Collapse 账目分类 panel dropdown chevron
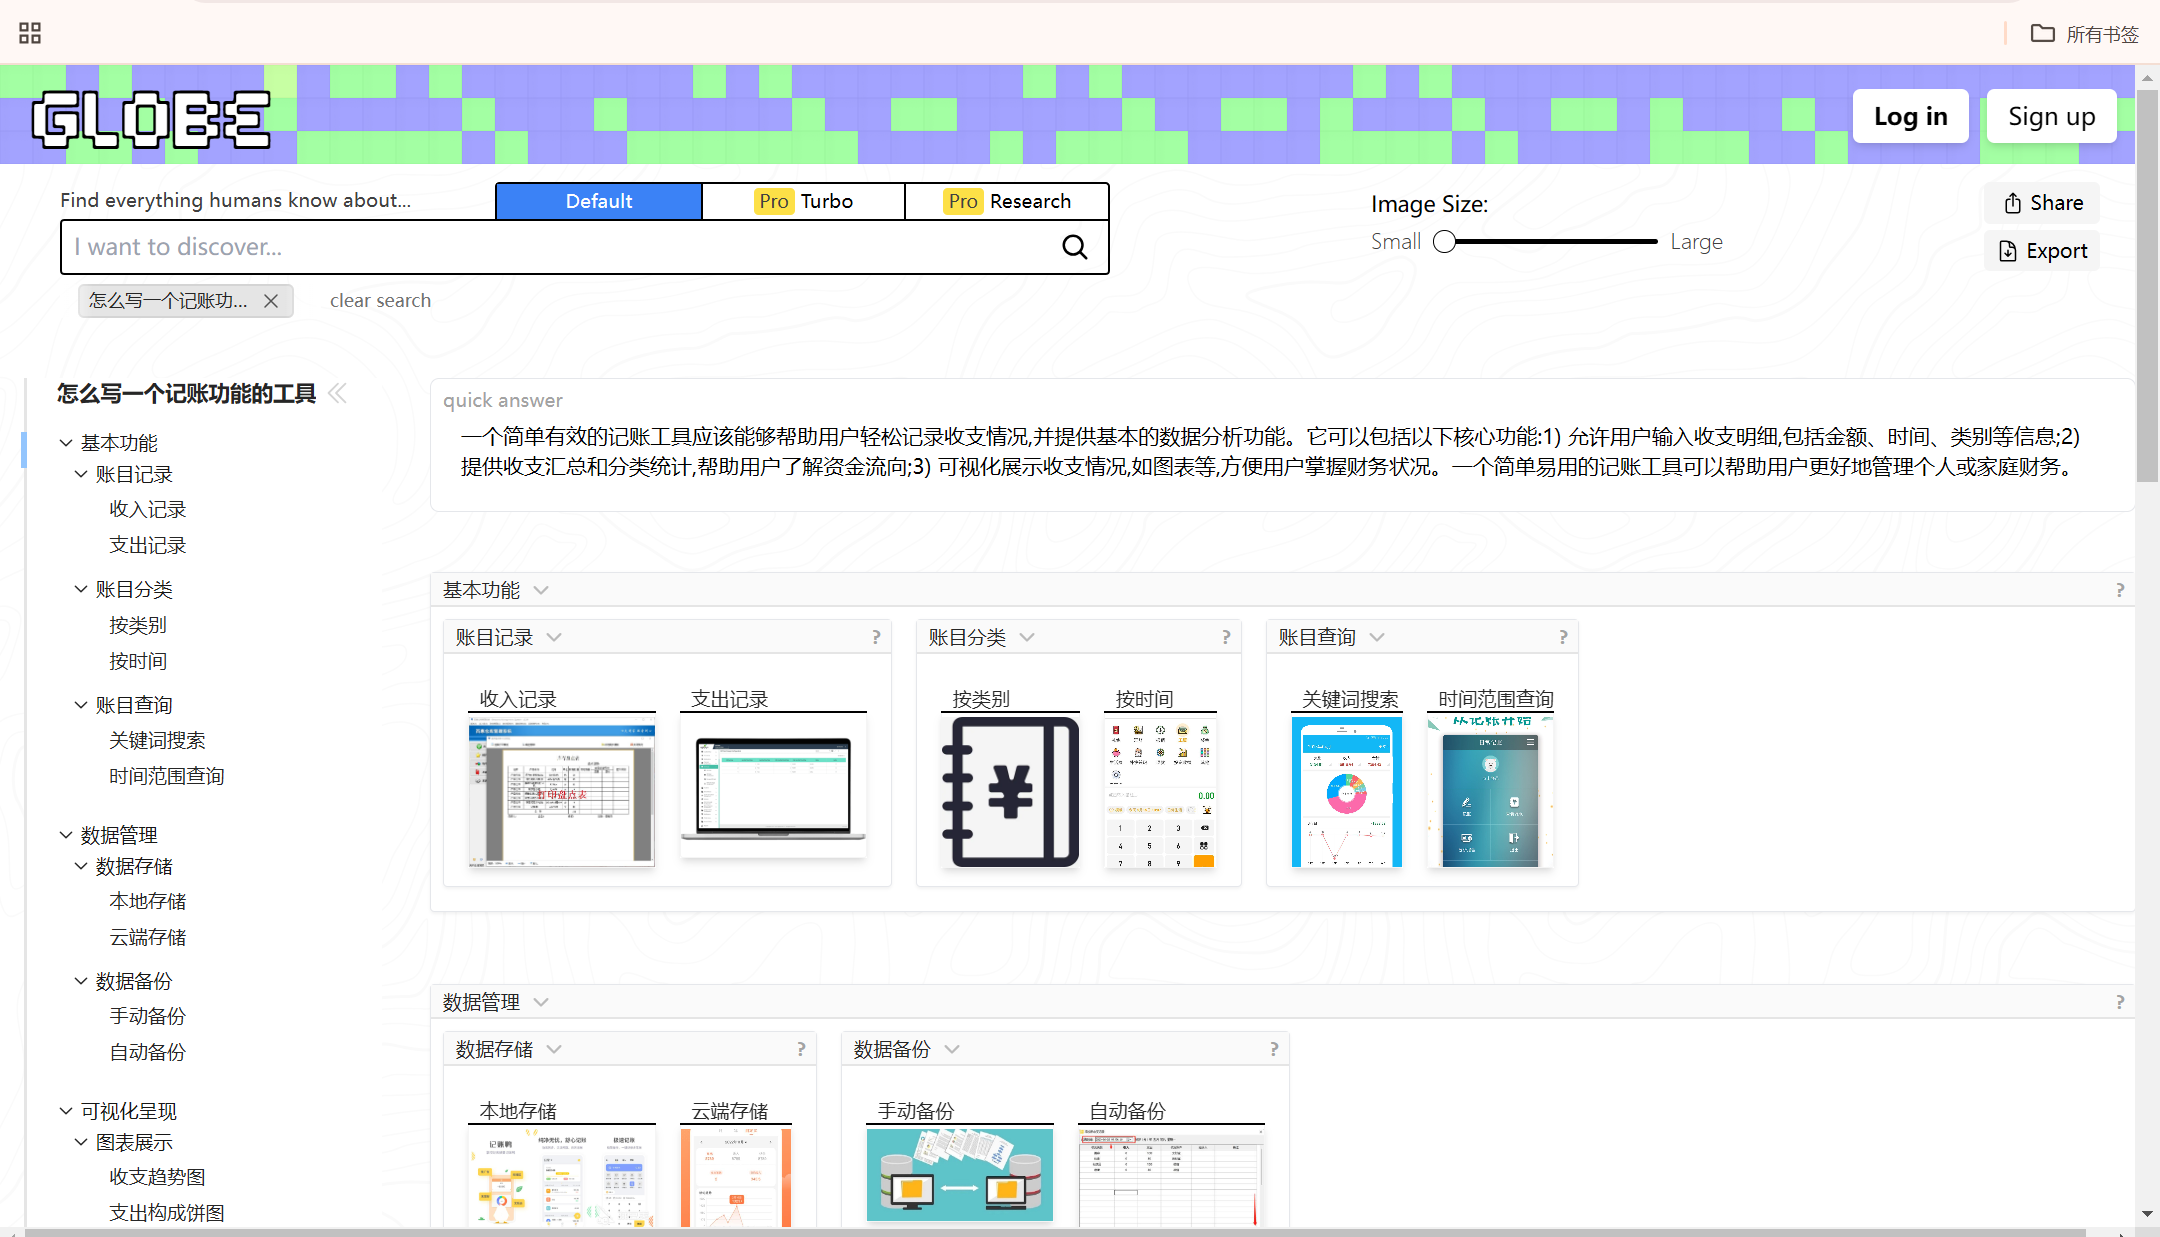 (1027, 637)
